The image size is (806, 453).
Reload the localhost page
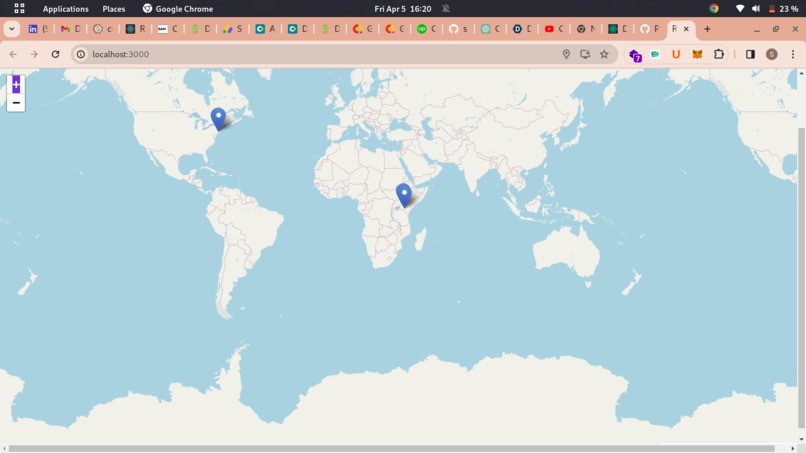55,54
